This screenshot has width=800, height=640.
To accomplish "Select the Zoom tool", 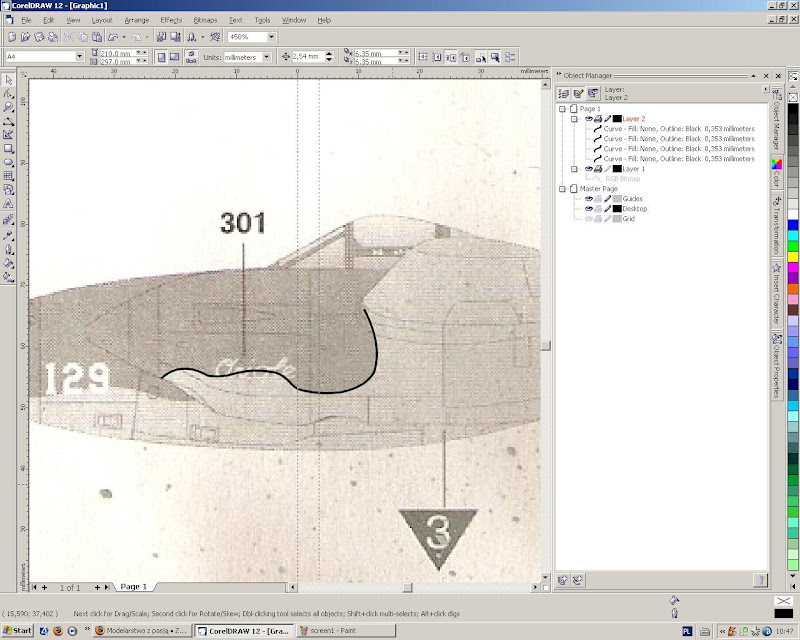I will pos(8,107).
